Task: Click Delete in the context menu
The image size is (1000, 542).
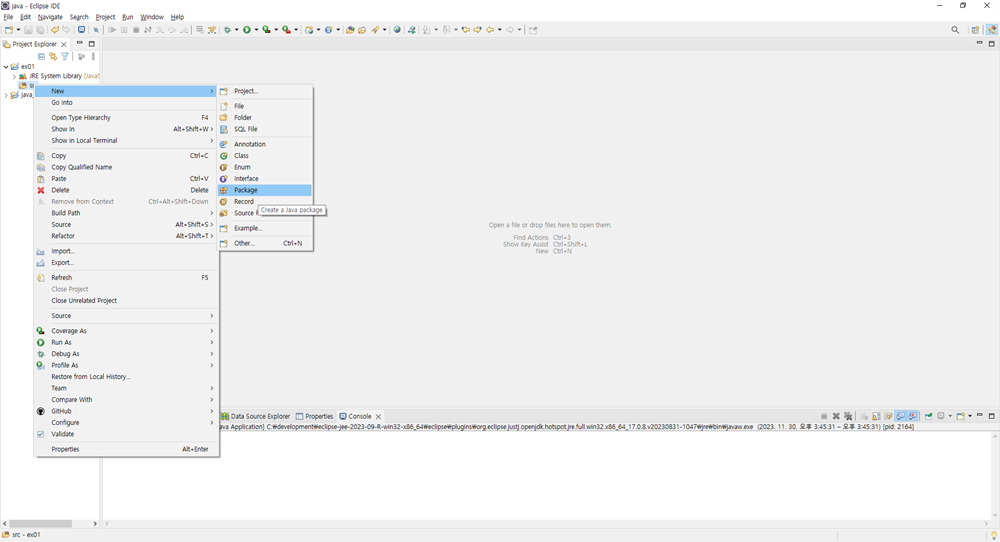Action: pyautogui.click(x=126, y=190)
